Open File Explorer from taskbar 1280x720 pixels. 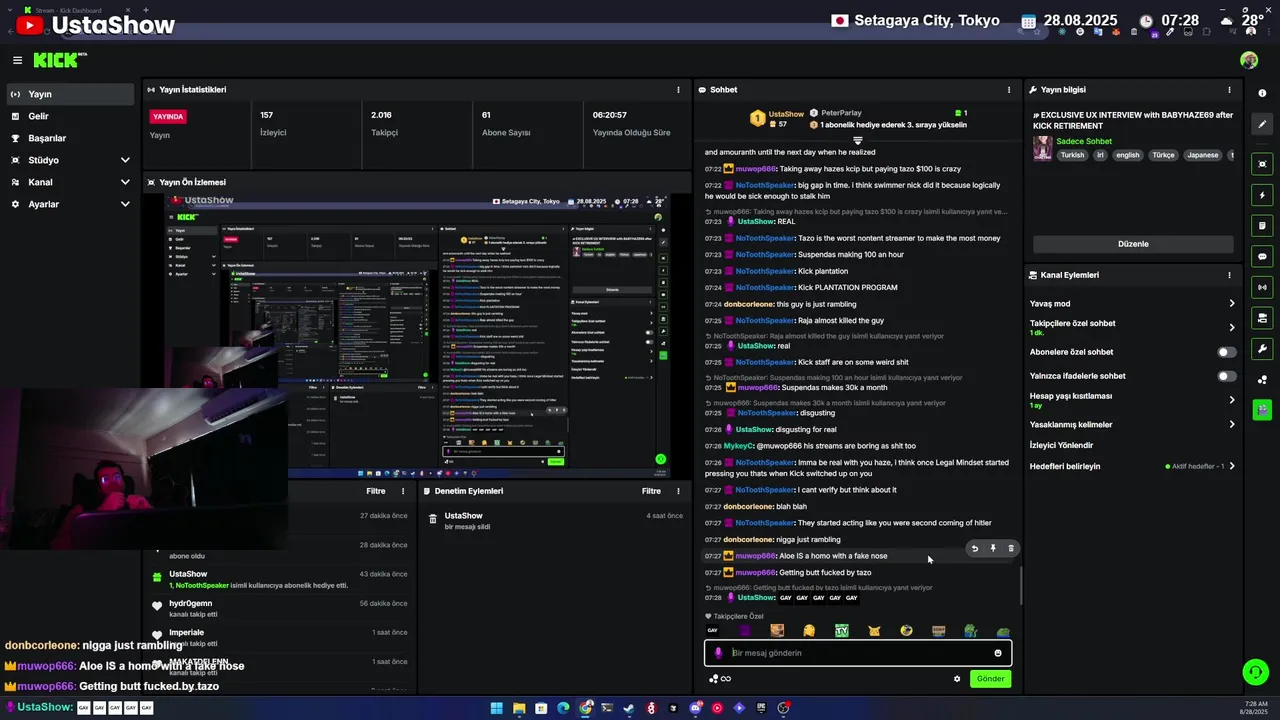pos(519,708)
